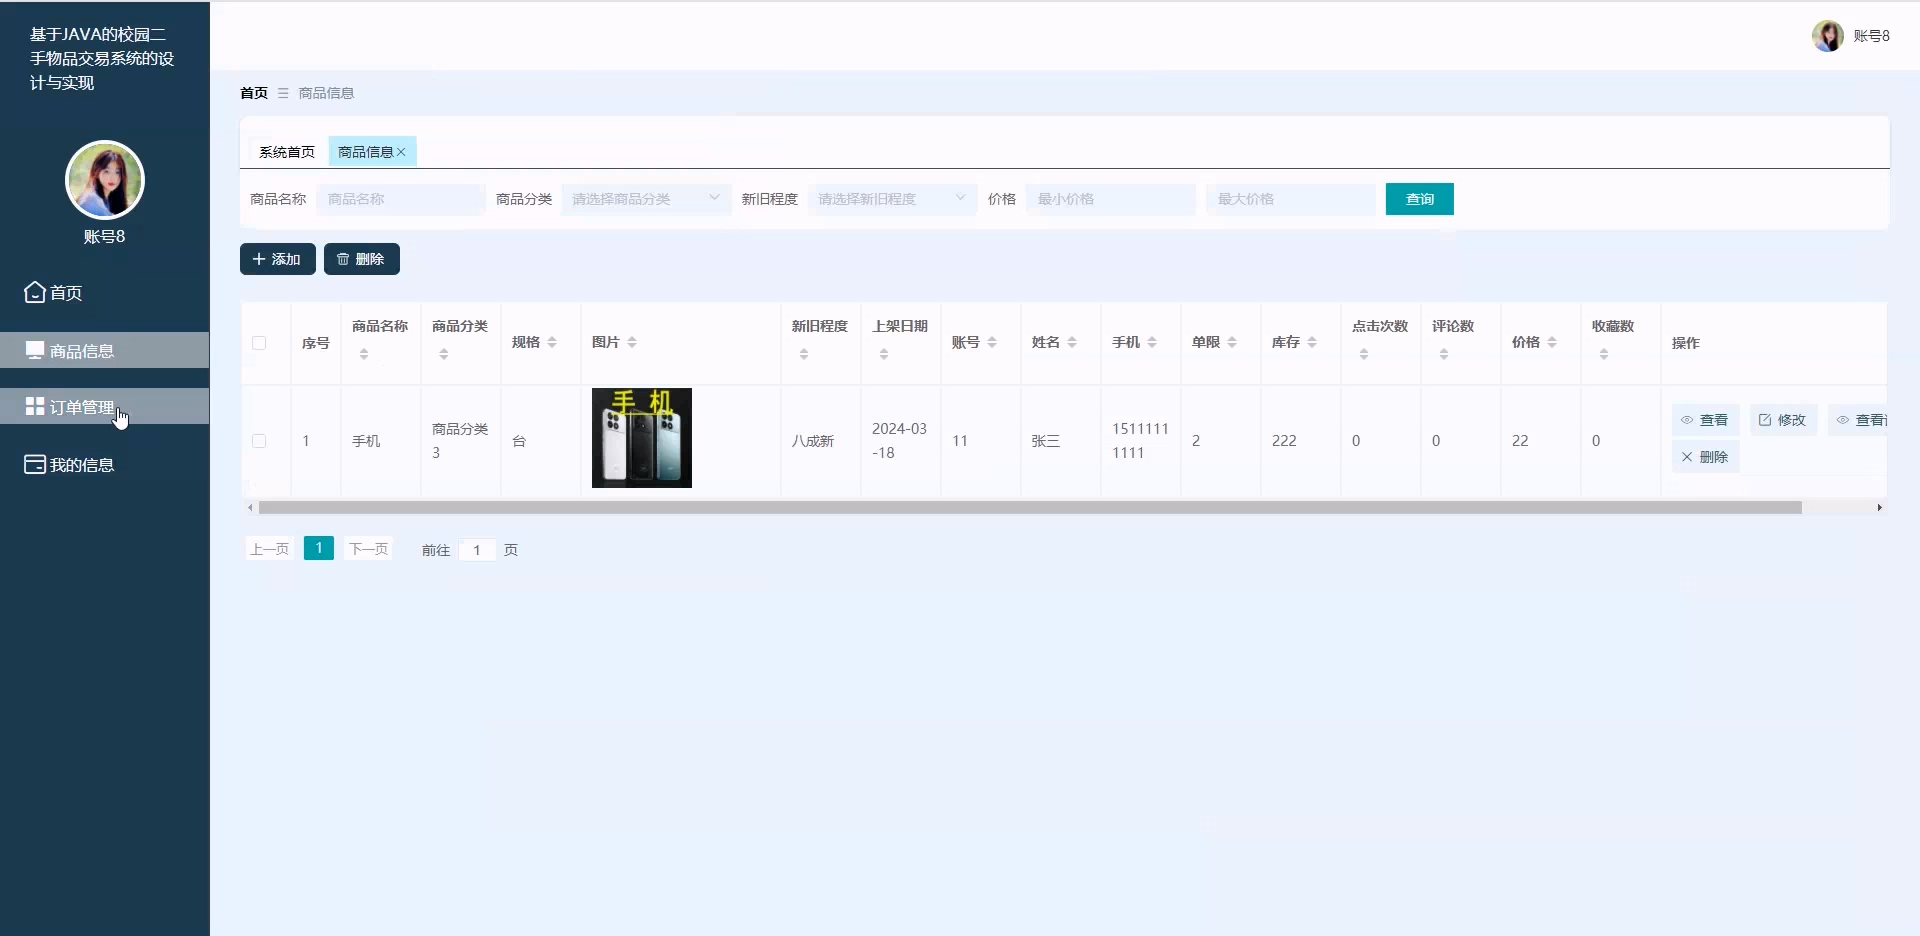Click the 前往 page number input
This screenshot has width=1920, height=936.
tap(477, 550)
